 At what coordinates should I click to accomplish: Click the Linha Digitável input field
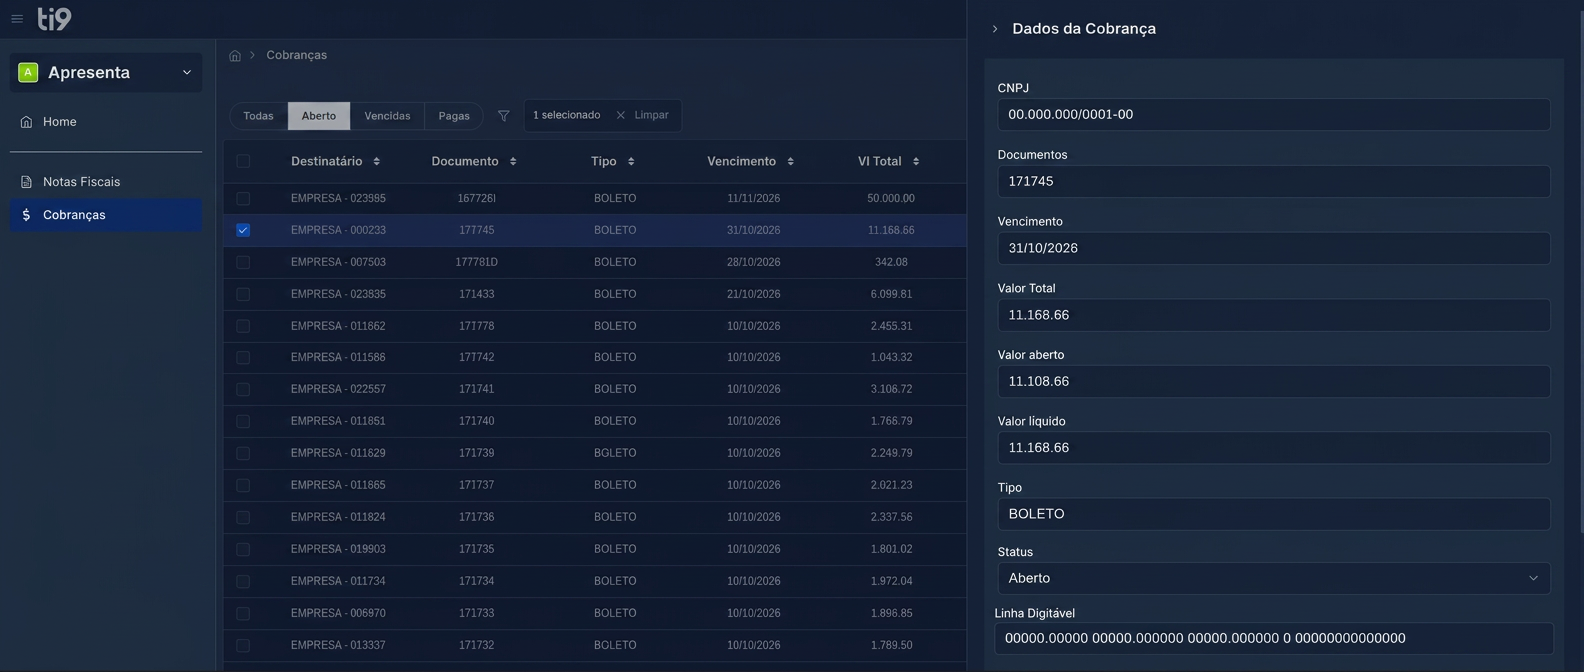pos(1274,638)
